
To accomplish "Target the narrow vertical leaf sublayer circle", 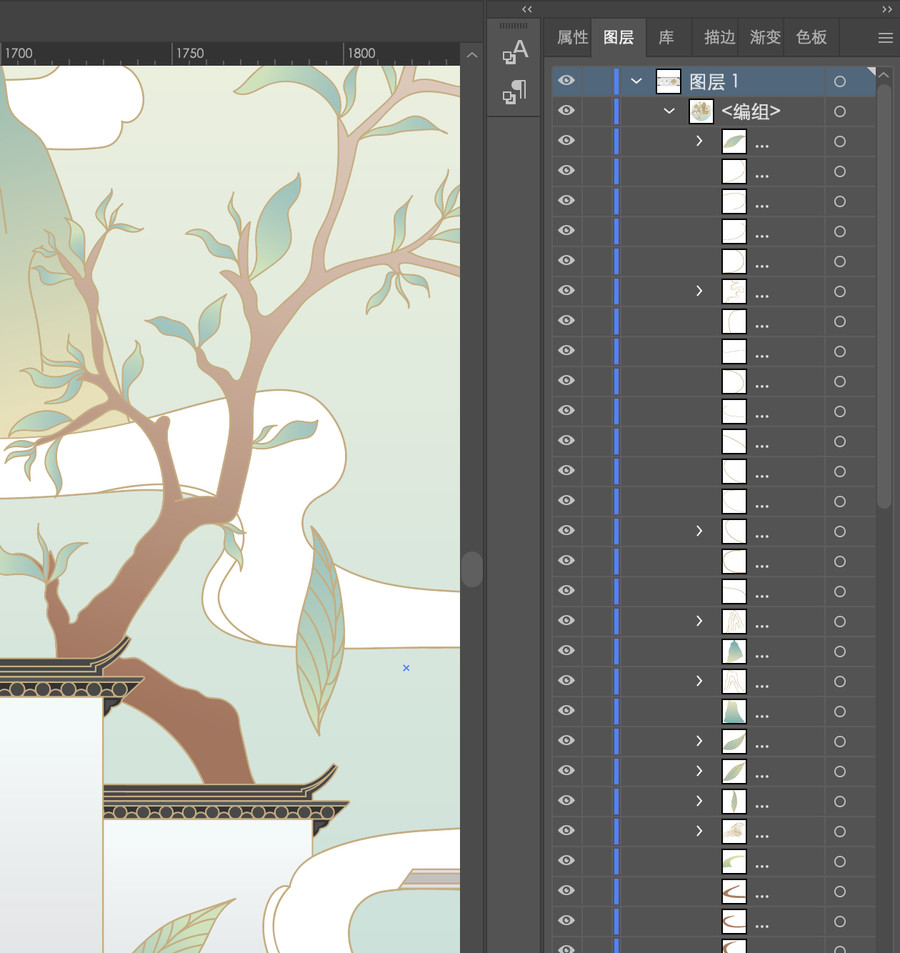I will point(840,801).
